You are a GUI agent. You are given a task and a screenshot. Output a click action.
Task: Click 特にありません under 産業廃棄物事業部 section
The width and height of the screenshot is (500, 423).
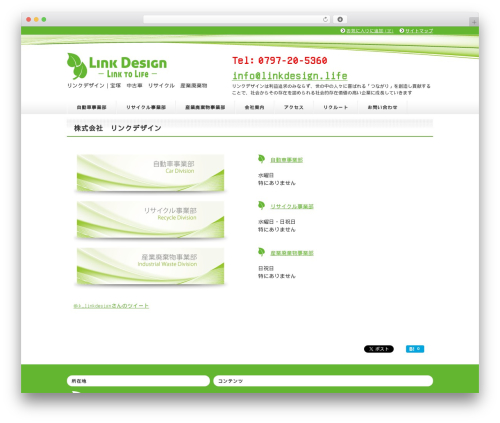click(277, 276)
